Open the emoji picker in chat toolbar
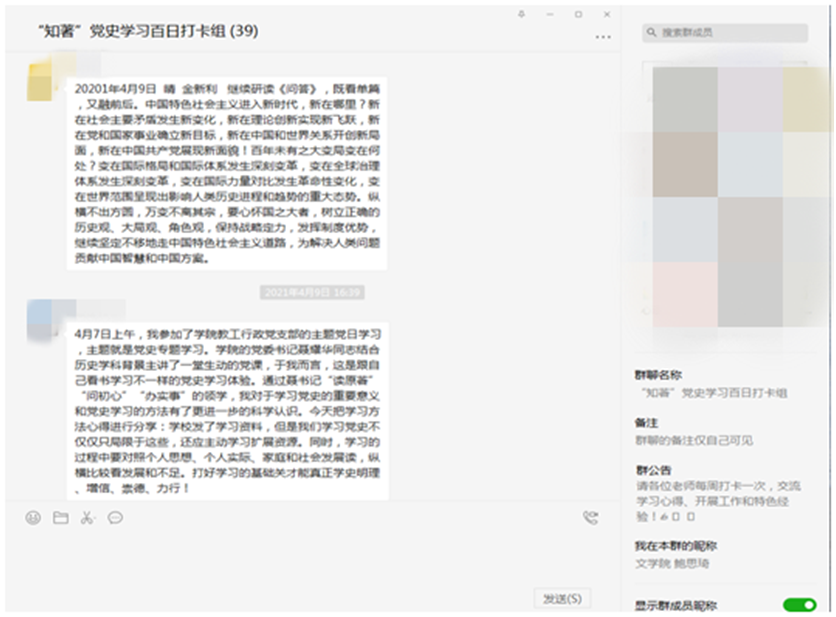The width and height of the screenshot is (836, 617). (x=33, y=518)
